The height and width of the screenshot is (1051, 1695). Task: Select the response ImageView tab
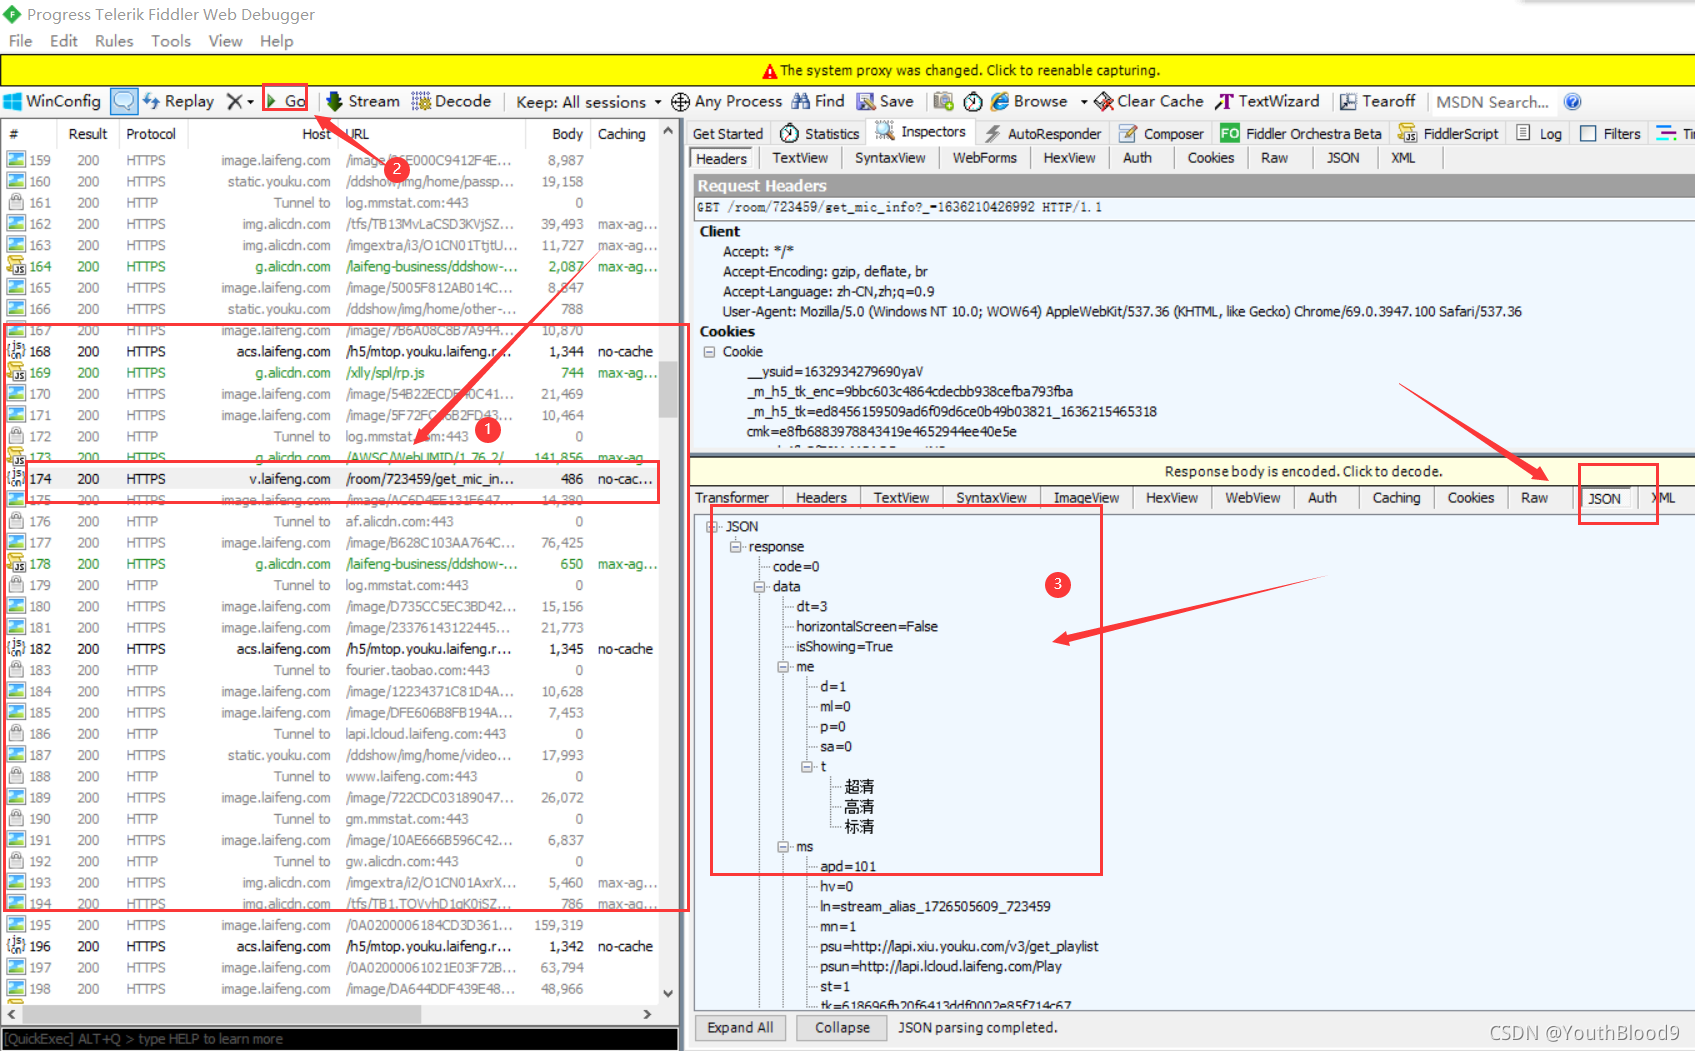(x=1086, y=498)
